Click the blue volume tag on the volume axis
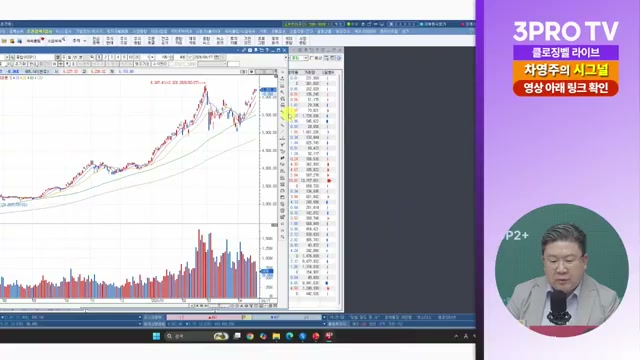The image size is (640, 360). coord(267,271)
